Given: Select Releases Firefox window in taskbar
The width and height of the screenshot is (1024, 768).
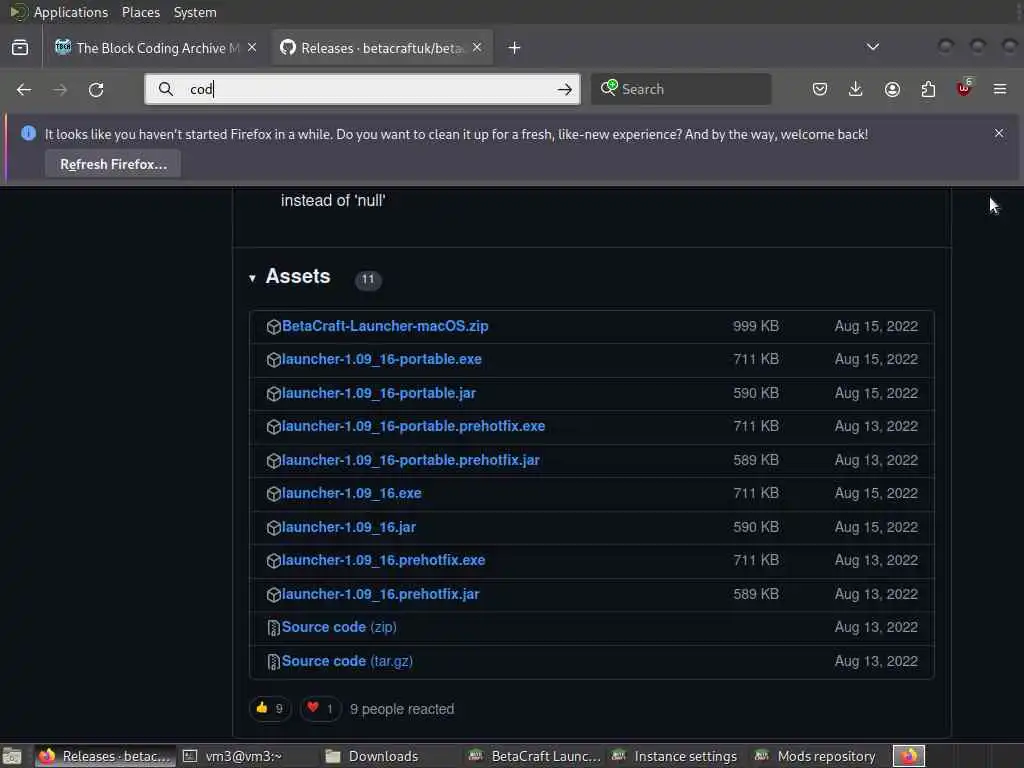Looking at the screenshot, I should (106, 756).
